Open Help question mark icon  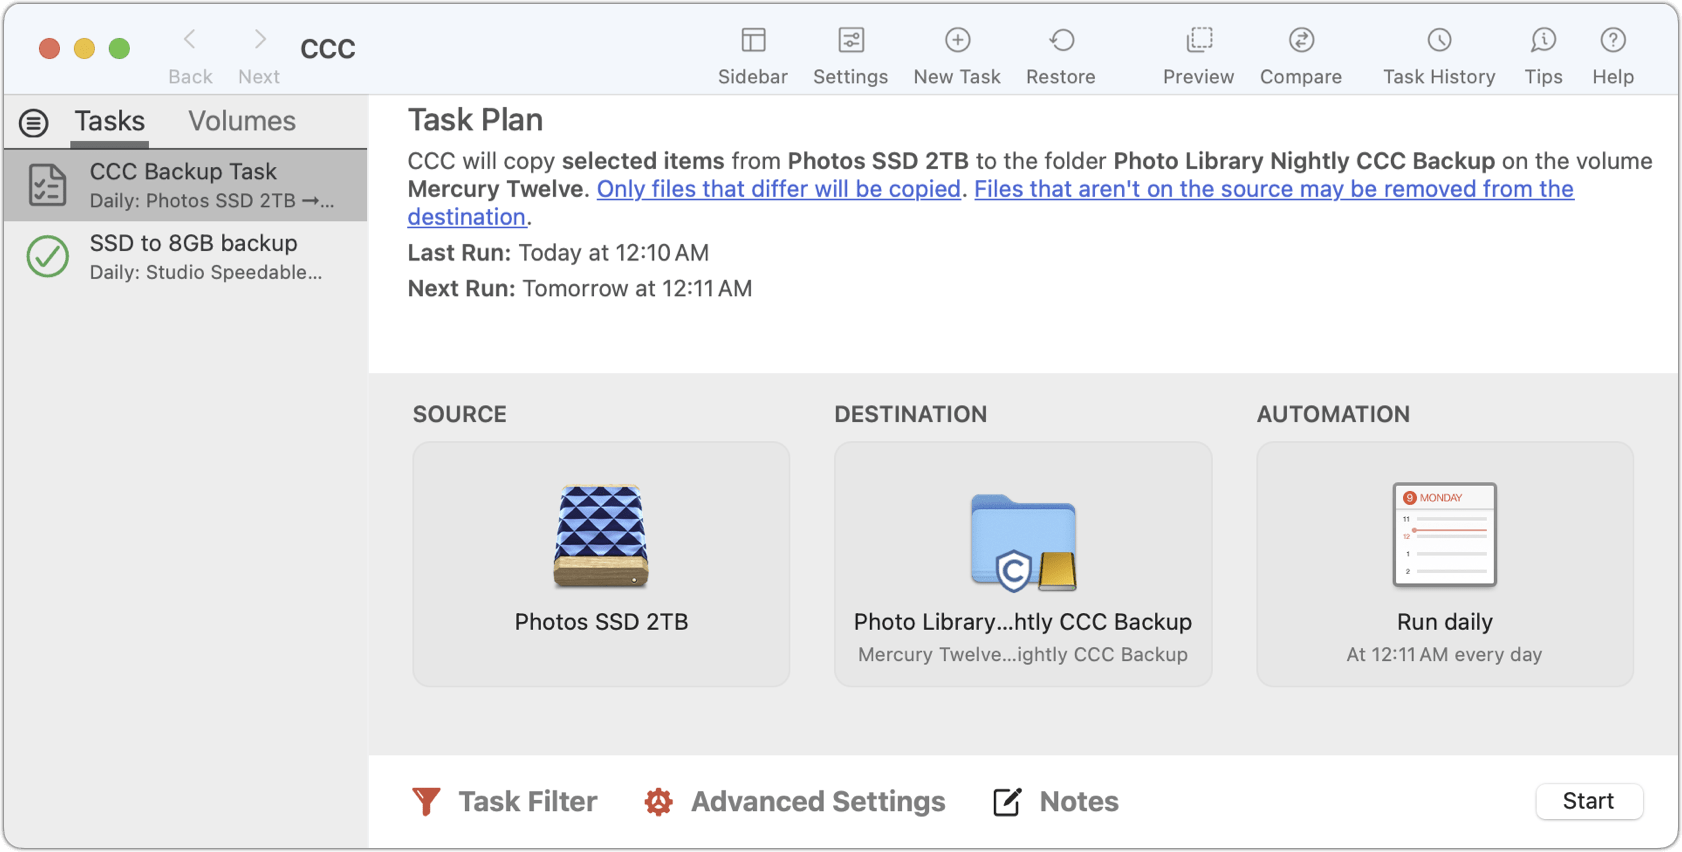pos(1613,40)
